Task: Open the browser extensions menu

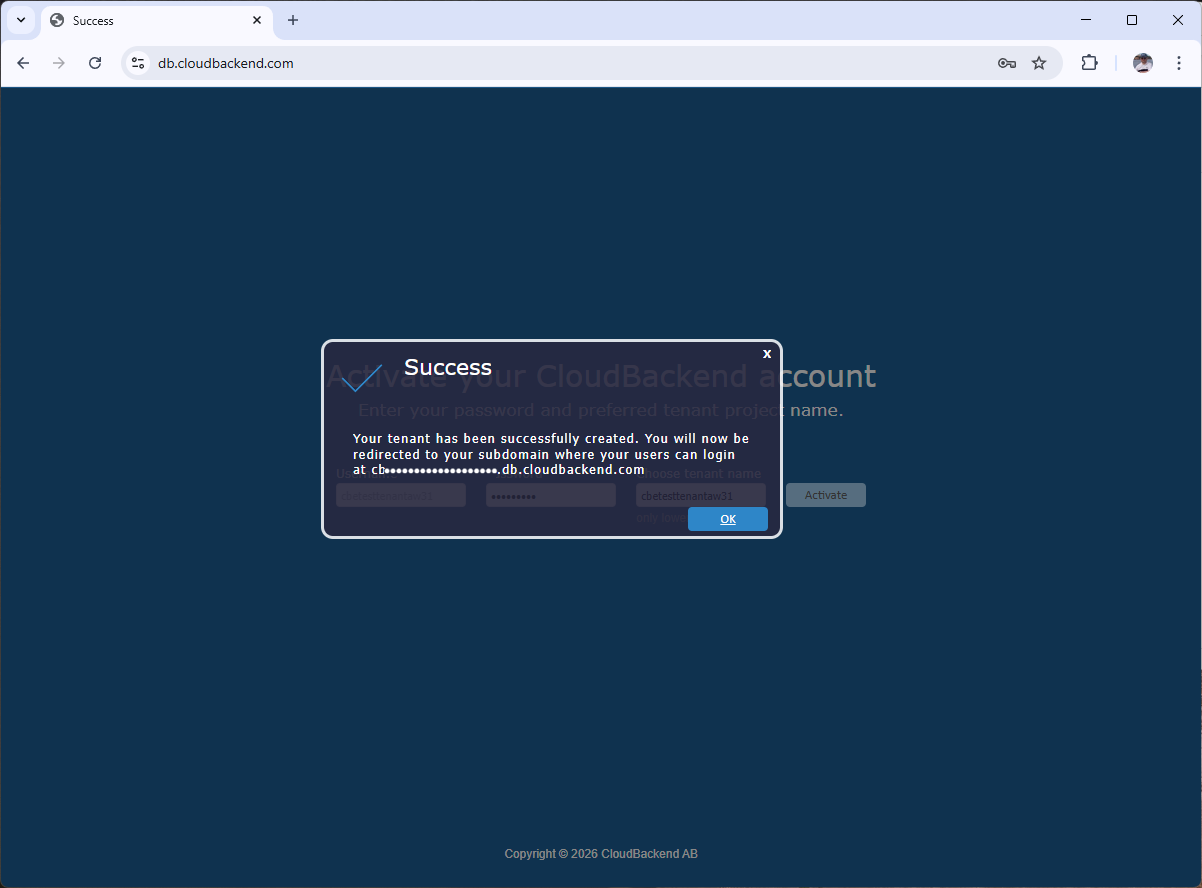Action: [x=1089, y=63]
